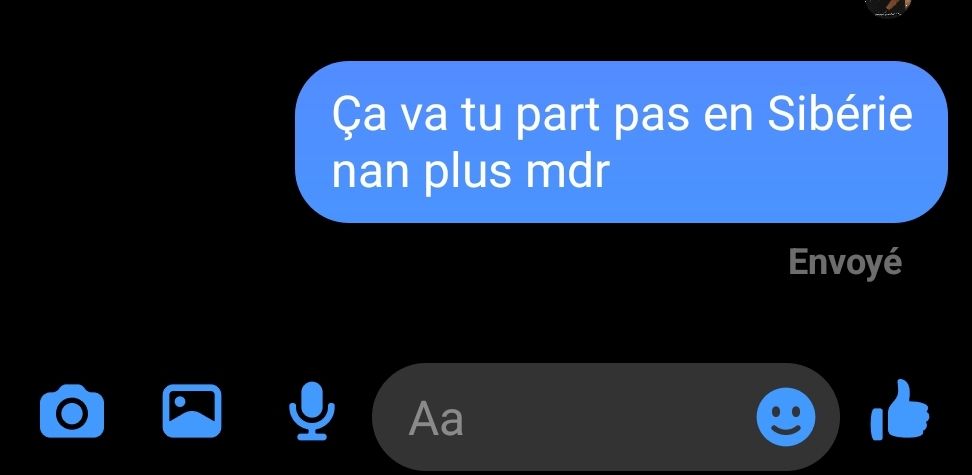Image resolution: width=972 pixels, height=475 pixels.
Task: Open the photo gallery picker
Action: click(192, 411)
